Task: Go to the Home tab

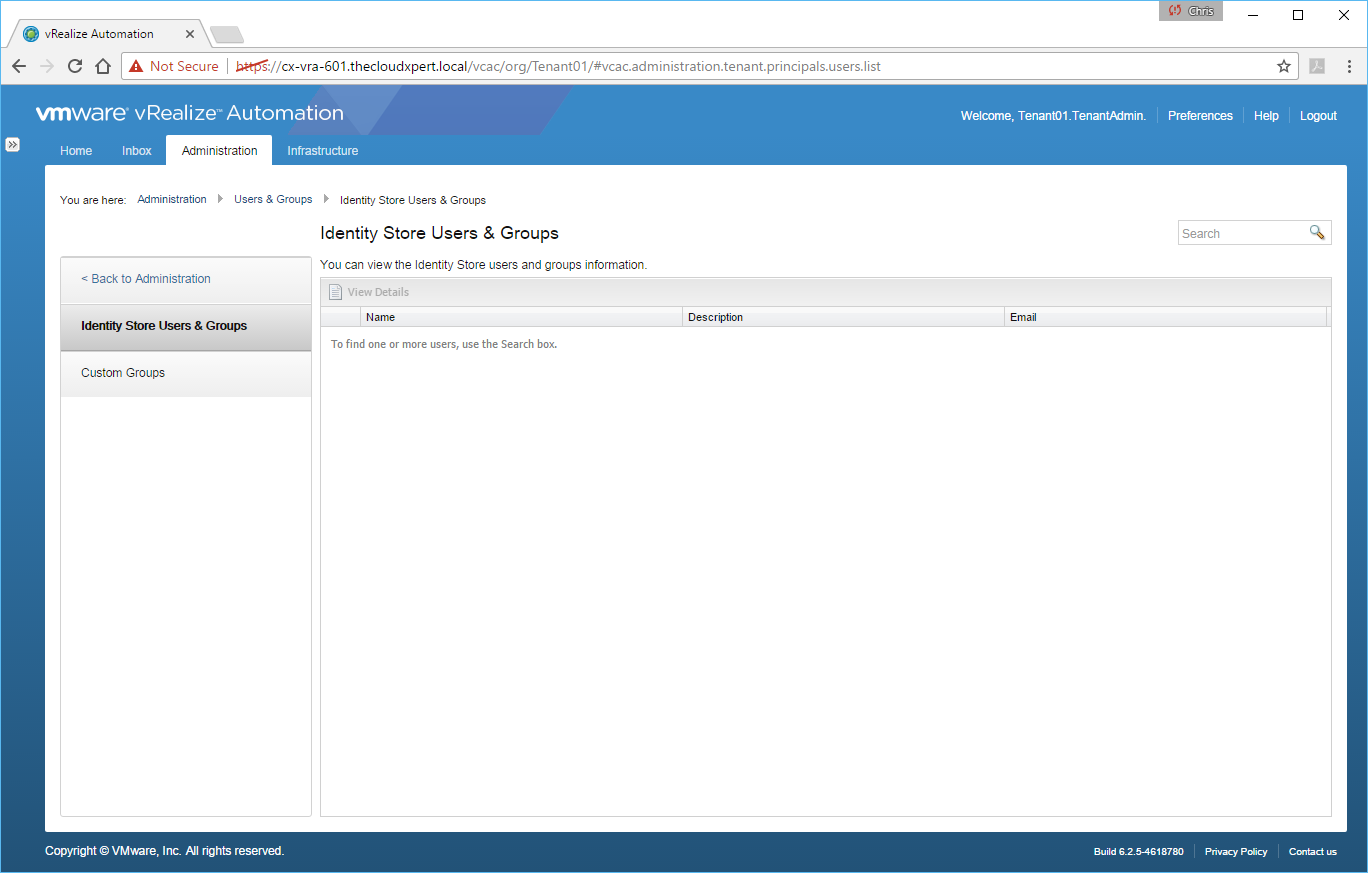Action: tap(76, 151)
